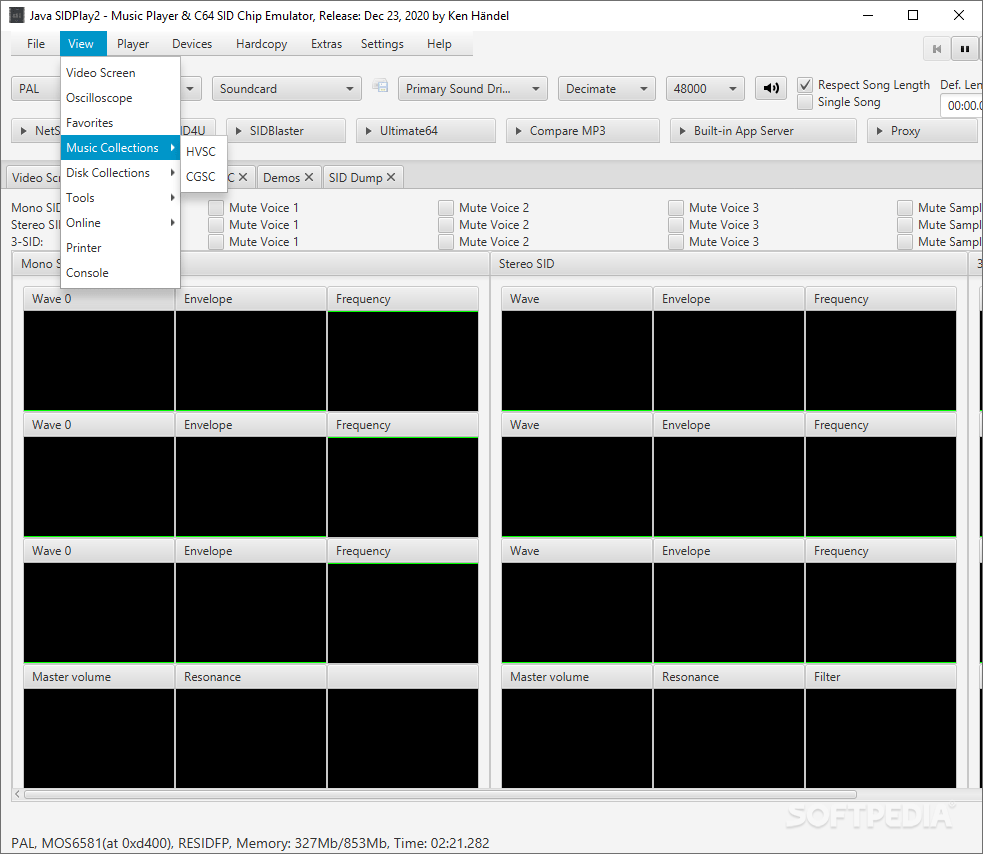Click the default length time field
Viewport: 983px width, 854px height.
tap(962, 106)
